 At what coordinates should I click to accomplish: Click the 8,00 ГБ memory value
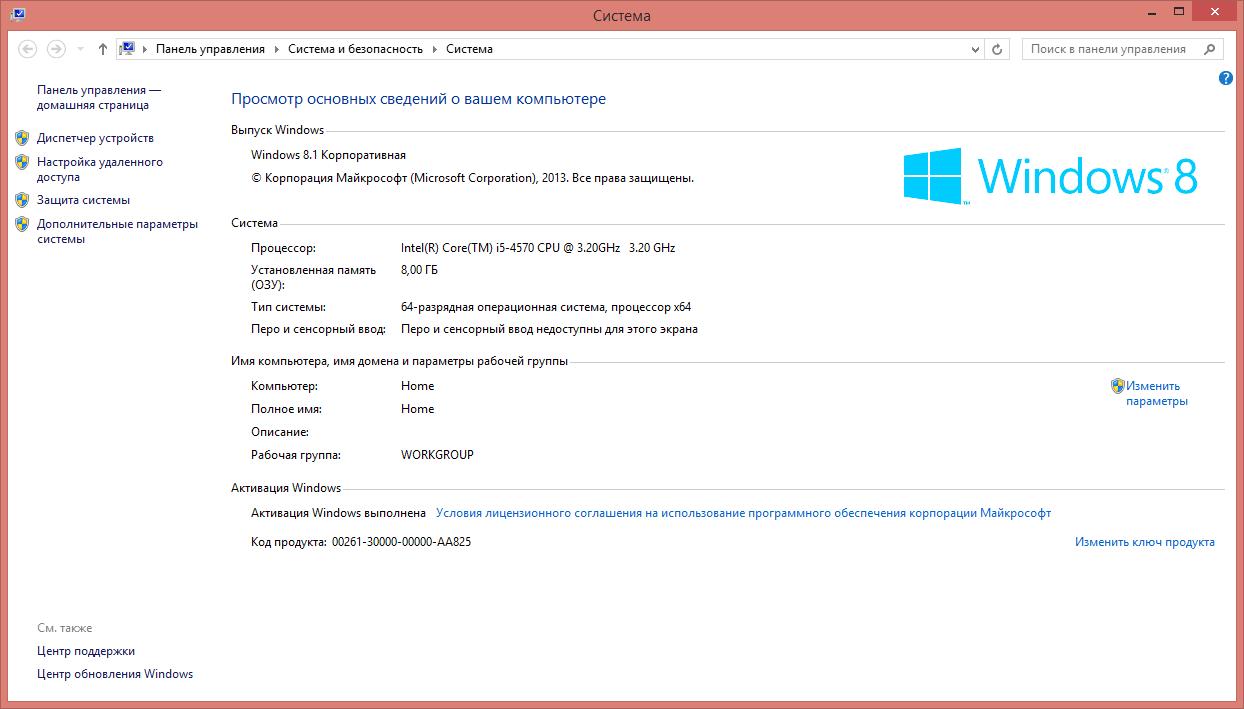coord(419,270)
